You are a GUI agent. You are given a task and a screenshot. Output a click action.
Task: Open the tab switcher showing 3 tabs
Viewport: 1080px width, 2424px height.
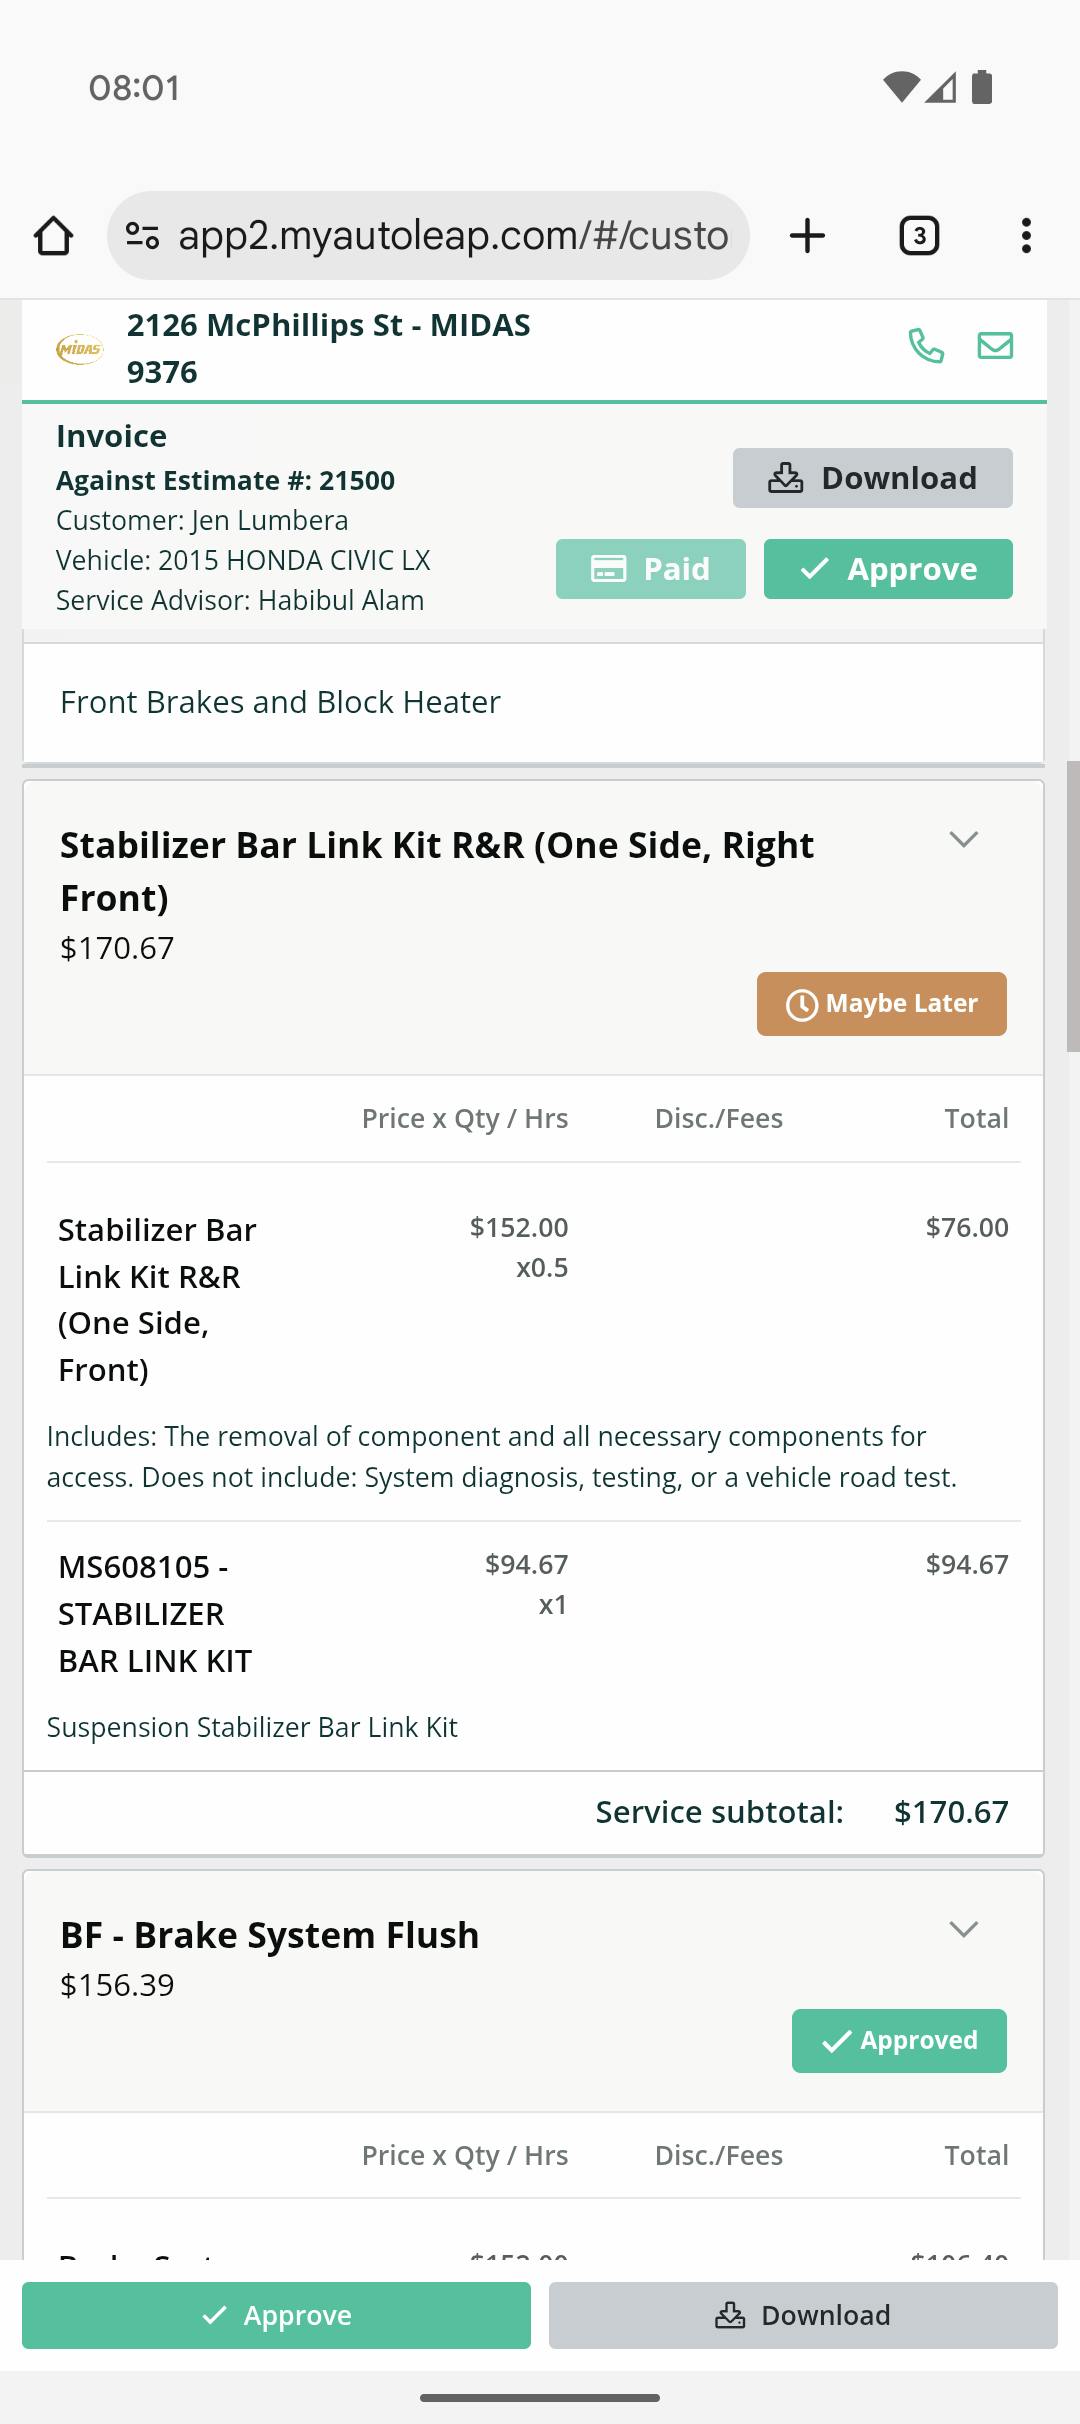(x=919, y=236)
